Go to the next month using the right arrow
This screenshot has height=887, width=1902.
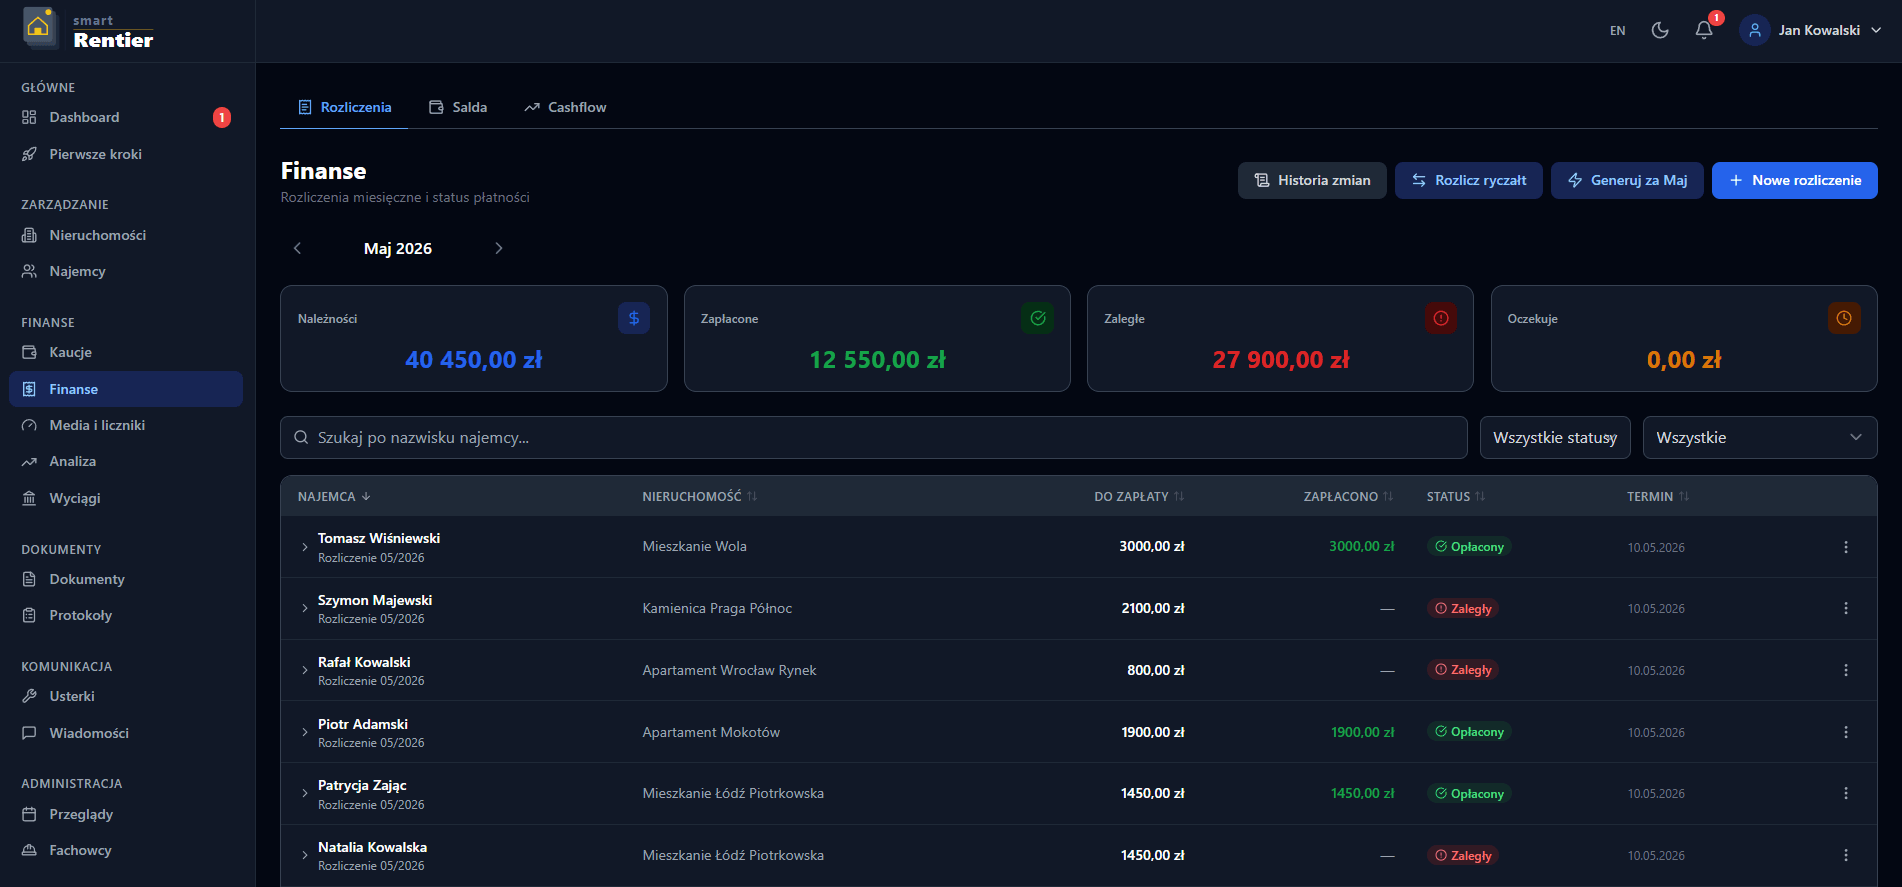coord(499,248)
